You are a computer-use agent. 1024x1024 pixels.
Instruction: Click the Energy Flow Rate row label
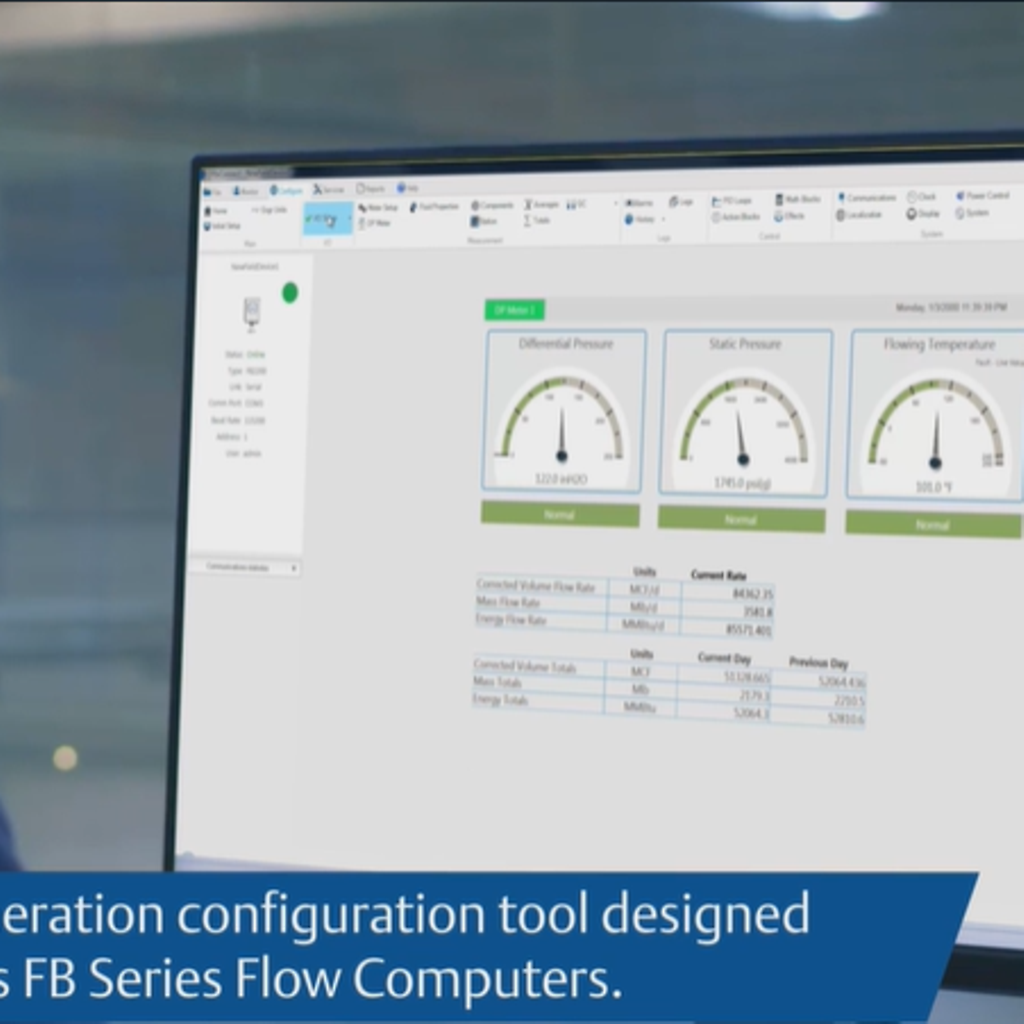tap(511, 619)
